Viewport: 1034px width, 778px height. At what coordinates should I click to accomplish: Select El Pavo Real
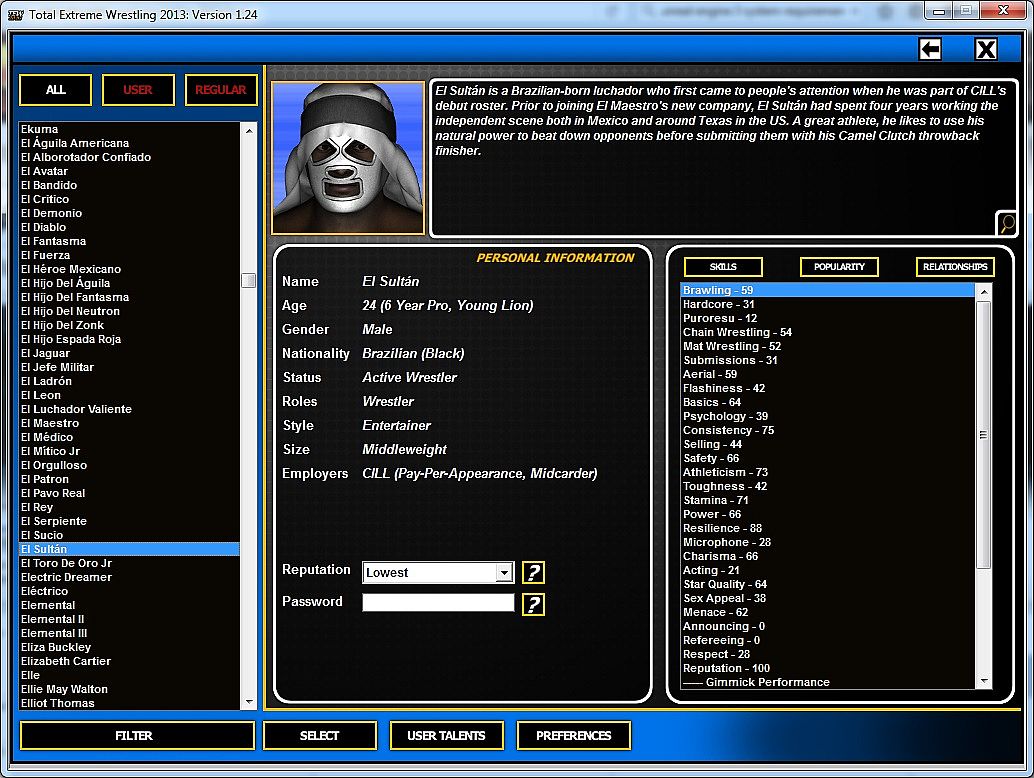129,493
